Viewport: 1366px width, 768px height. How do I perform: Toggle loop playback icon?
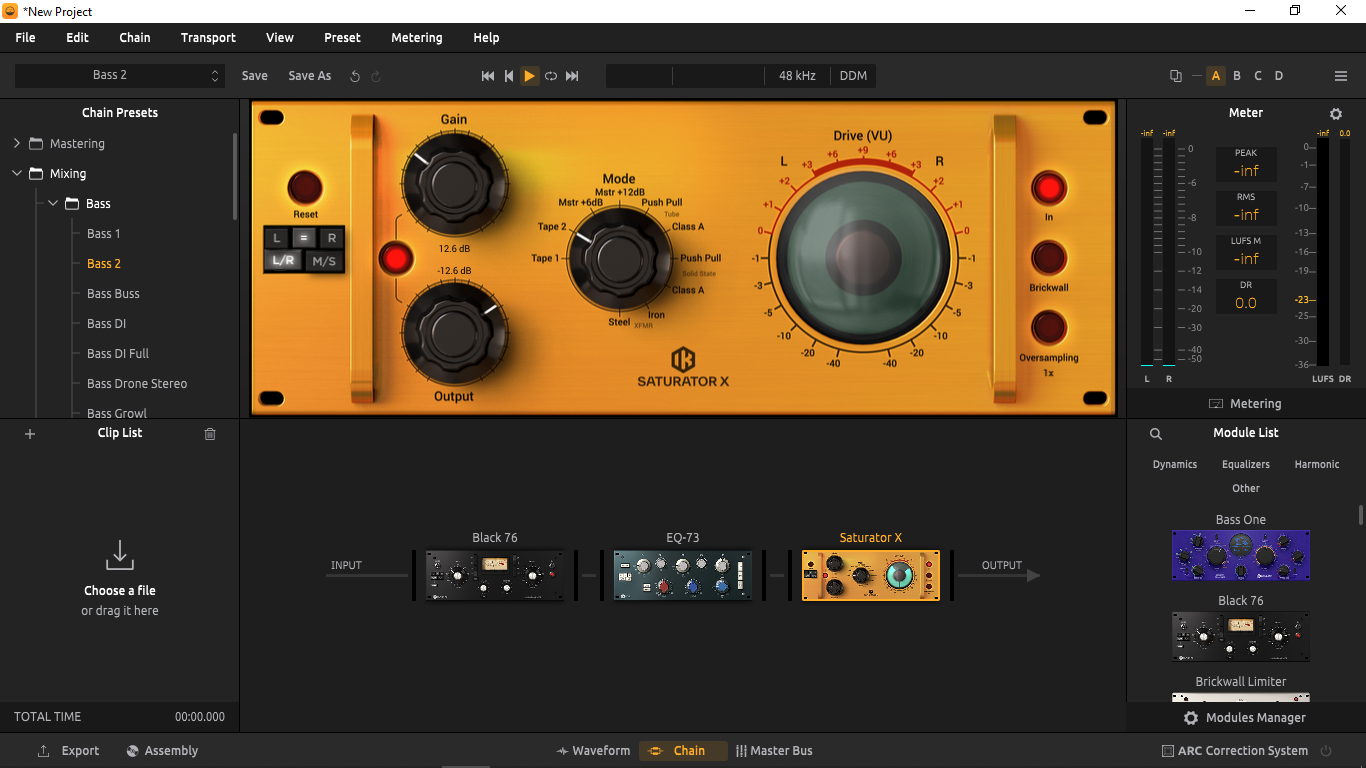click(551, 76)
